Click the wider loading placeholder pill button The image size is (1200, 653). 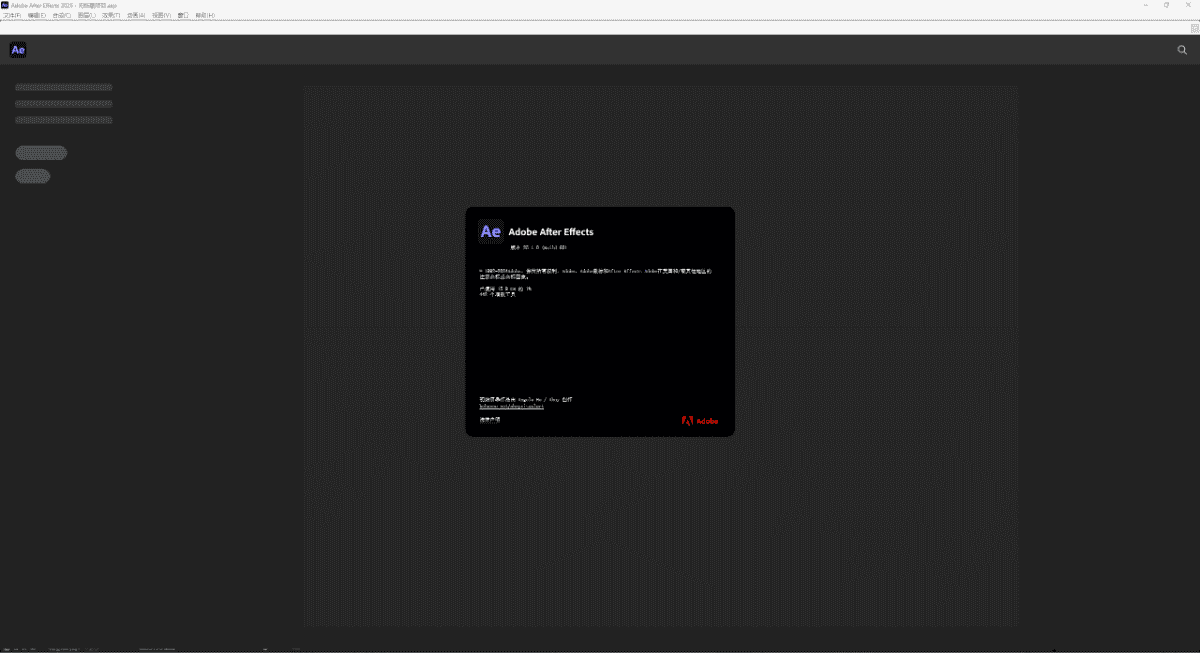click(41, 153)
